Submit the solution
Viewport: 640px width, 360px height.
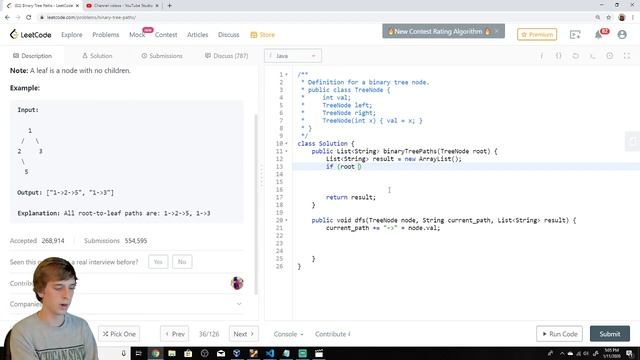pos(610,334)
